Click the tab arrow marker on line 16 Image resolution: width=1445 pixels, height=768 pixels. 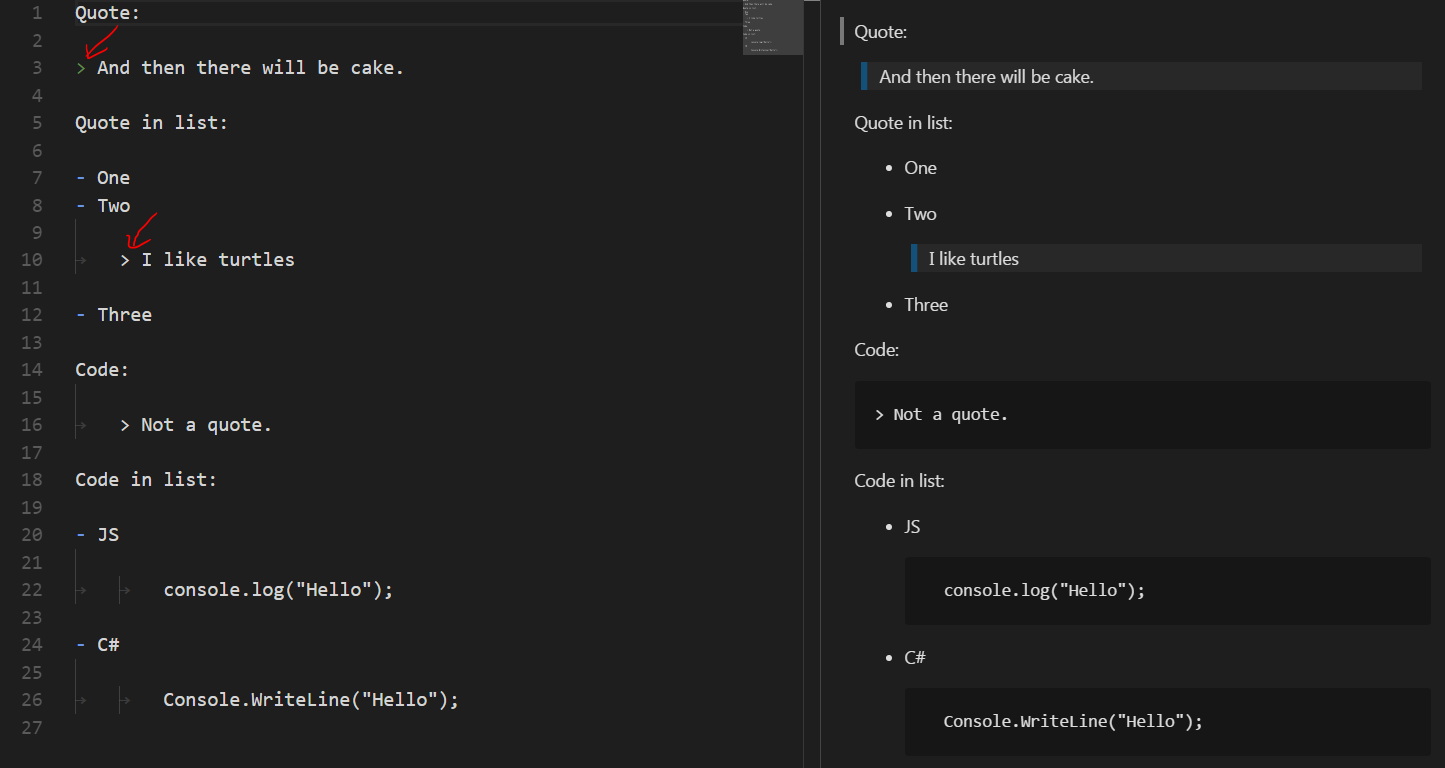coord(81,425)
